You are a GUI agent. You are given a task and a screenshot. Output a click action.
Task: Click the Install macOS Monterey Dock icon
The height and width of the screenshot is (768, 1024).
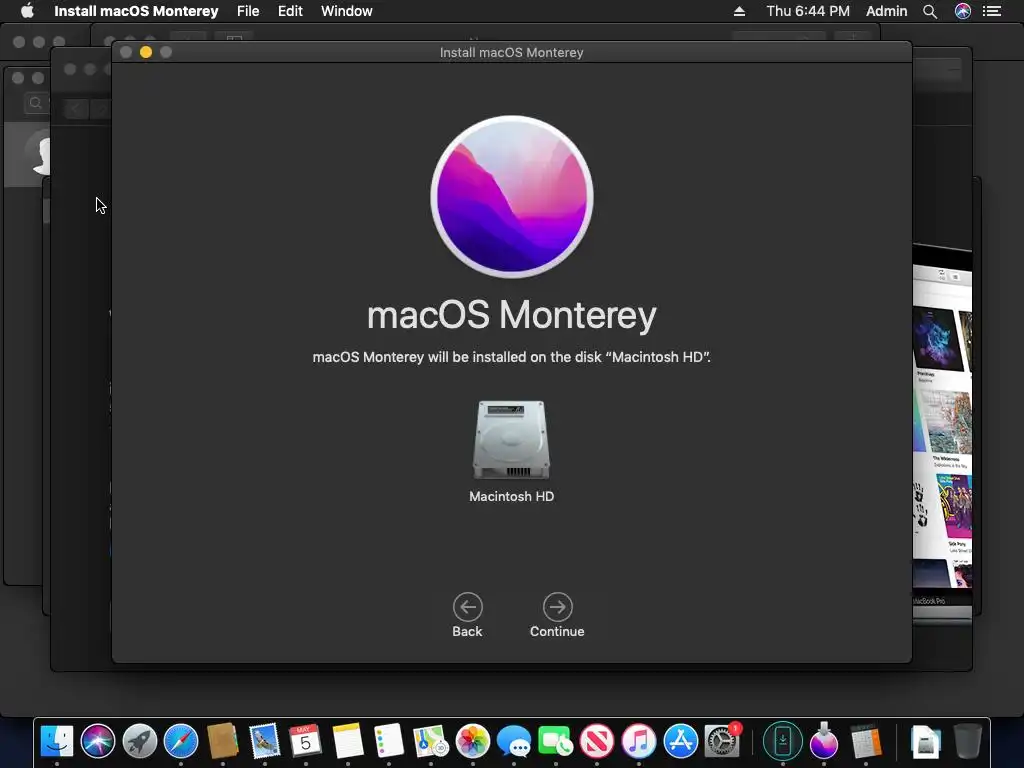pyautogui.click(x=824, y=741)
